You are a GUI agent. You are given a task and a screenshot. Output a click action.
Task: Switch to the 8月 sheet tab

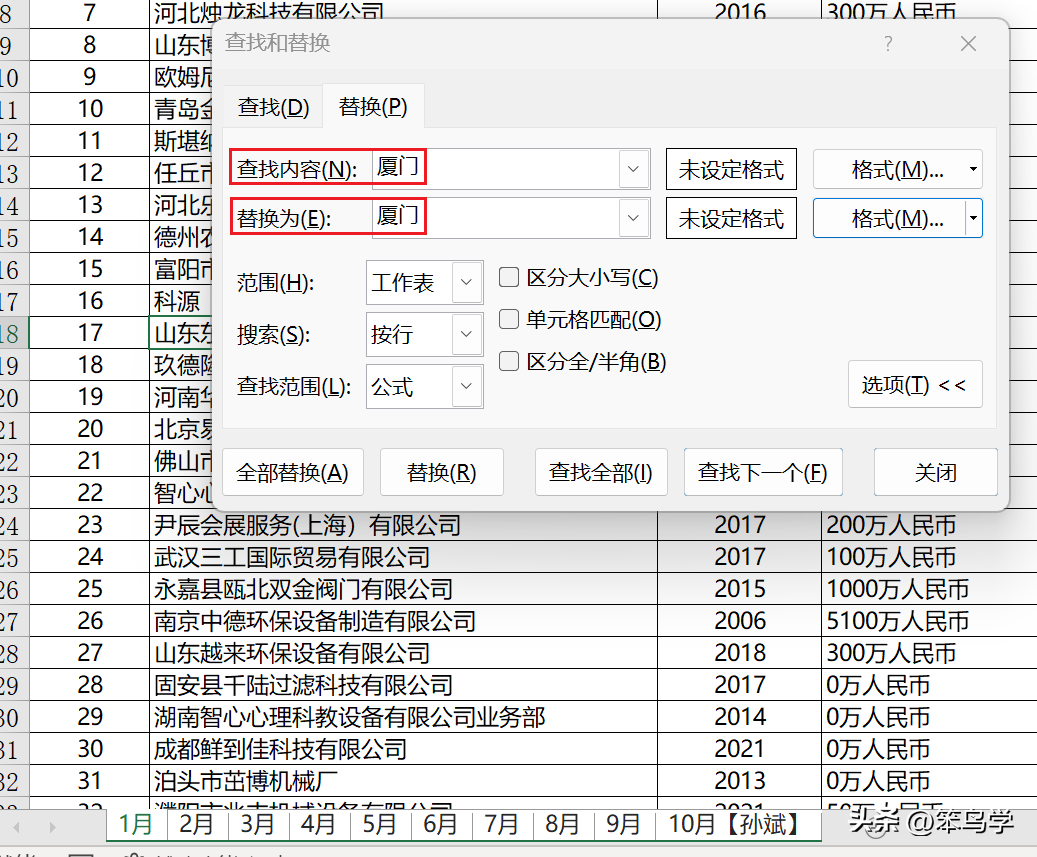pos(562,825)
